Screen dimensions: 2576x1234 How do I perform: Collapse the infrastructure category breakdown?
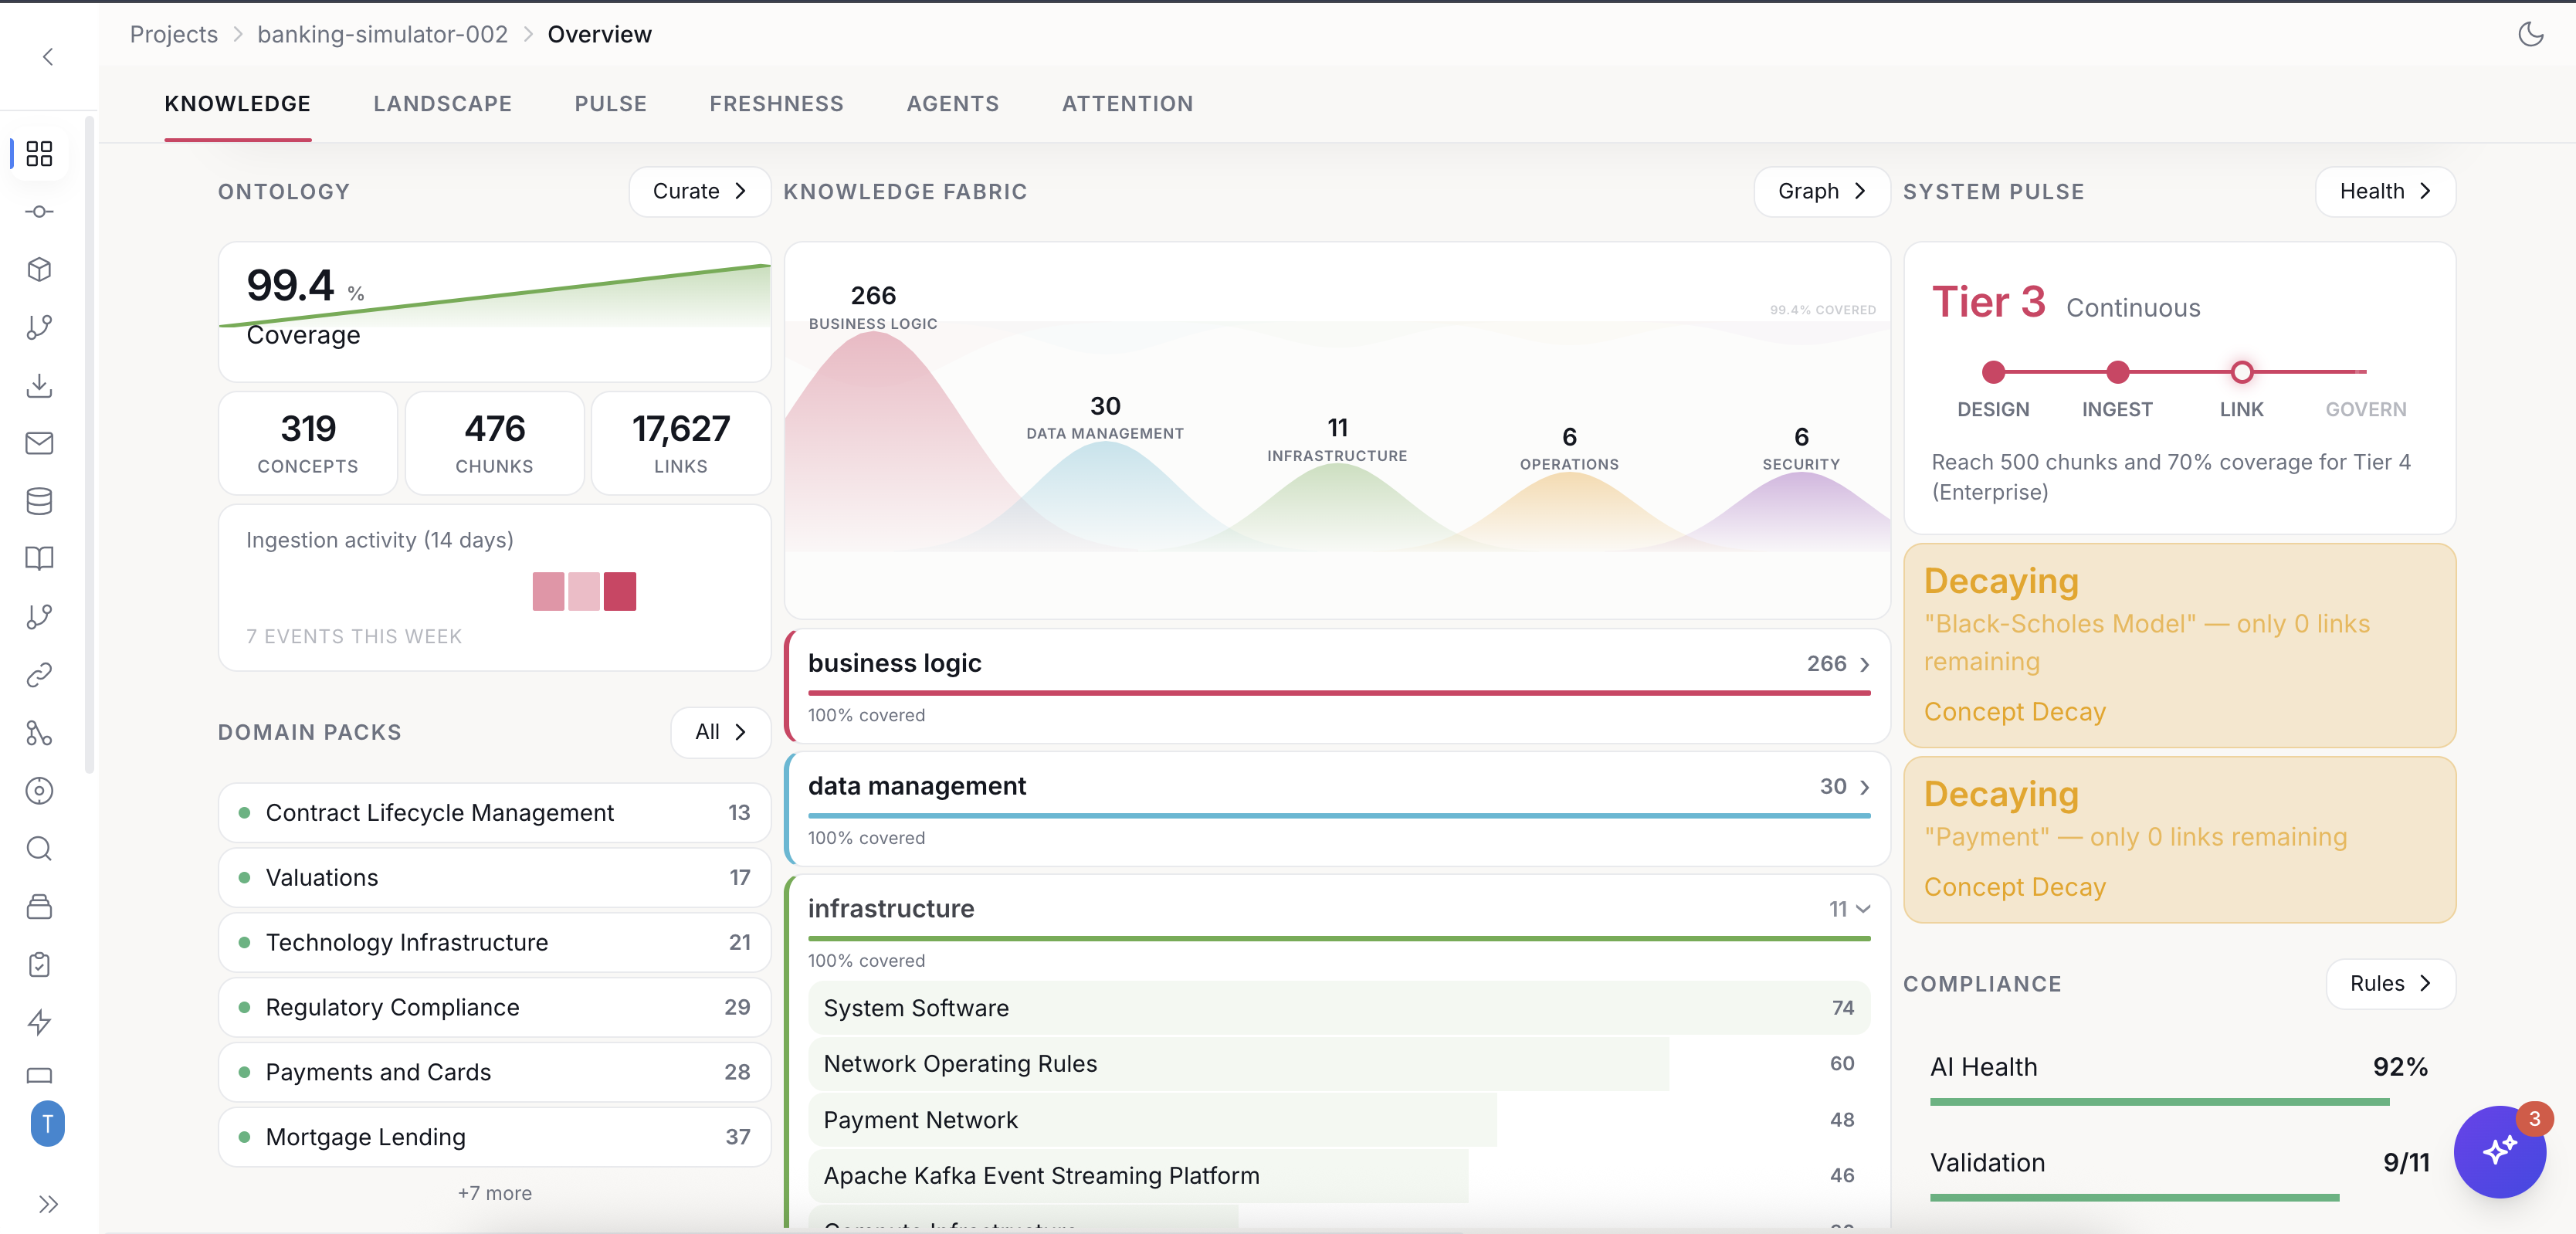(1862, 909)
